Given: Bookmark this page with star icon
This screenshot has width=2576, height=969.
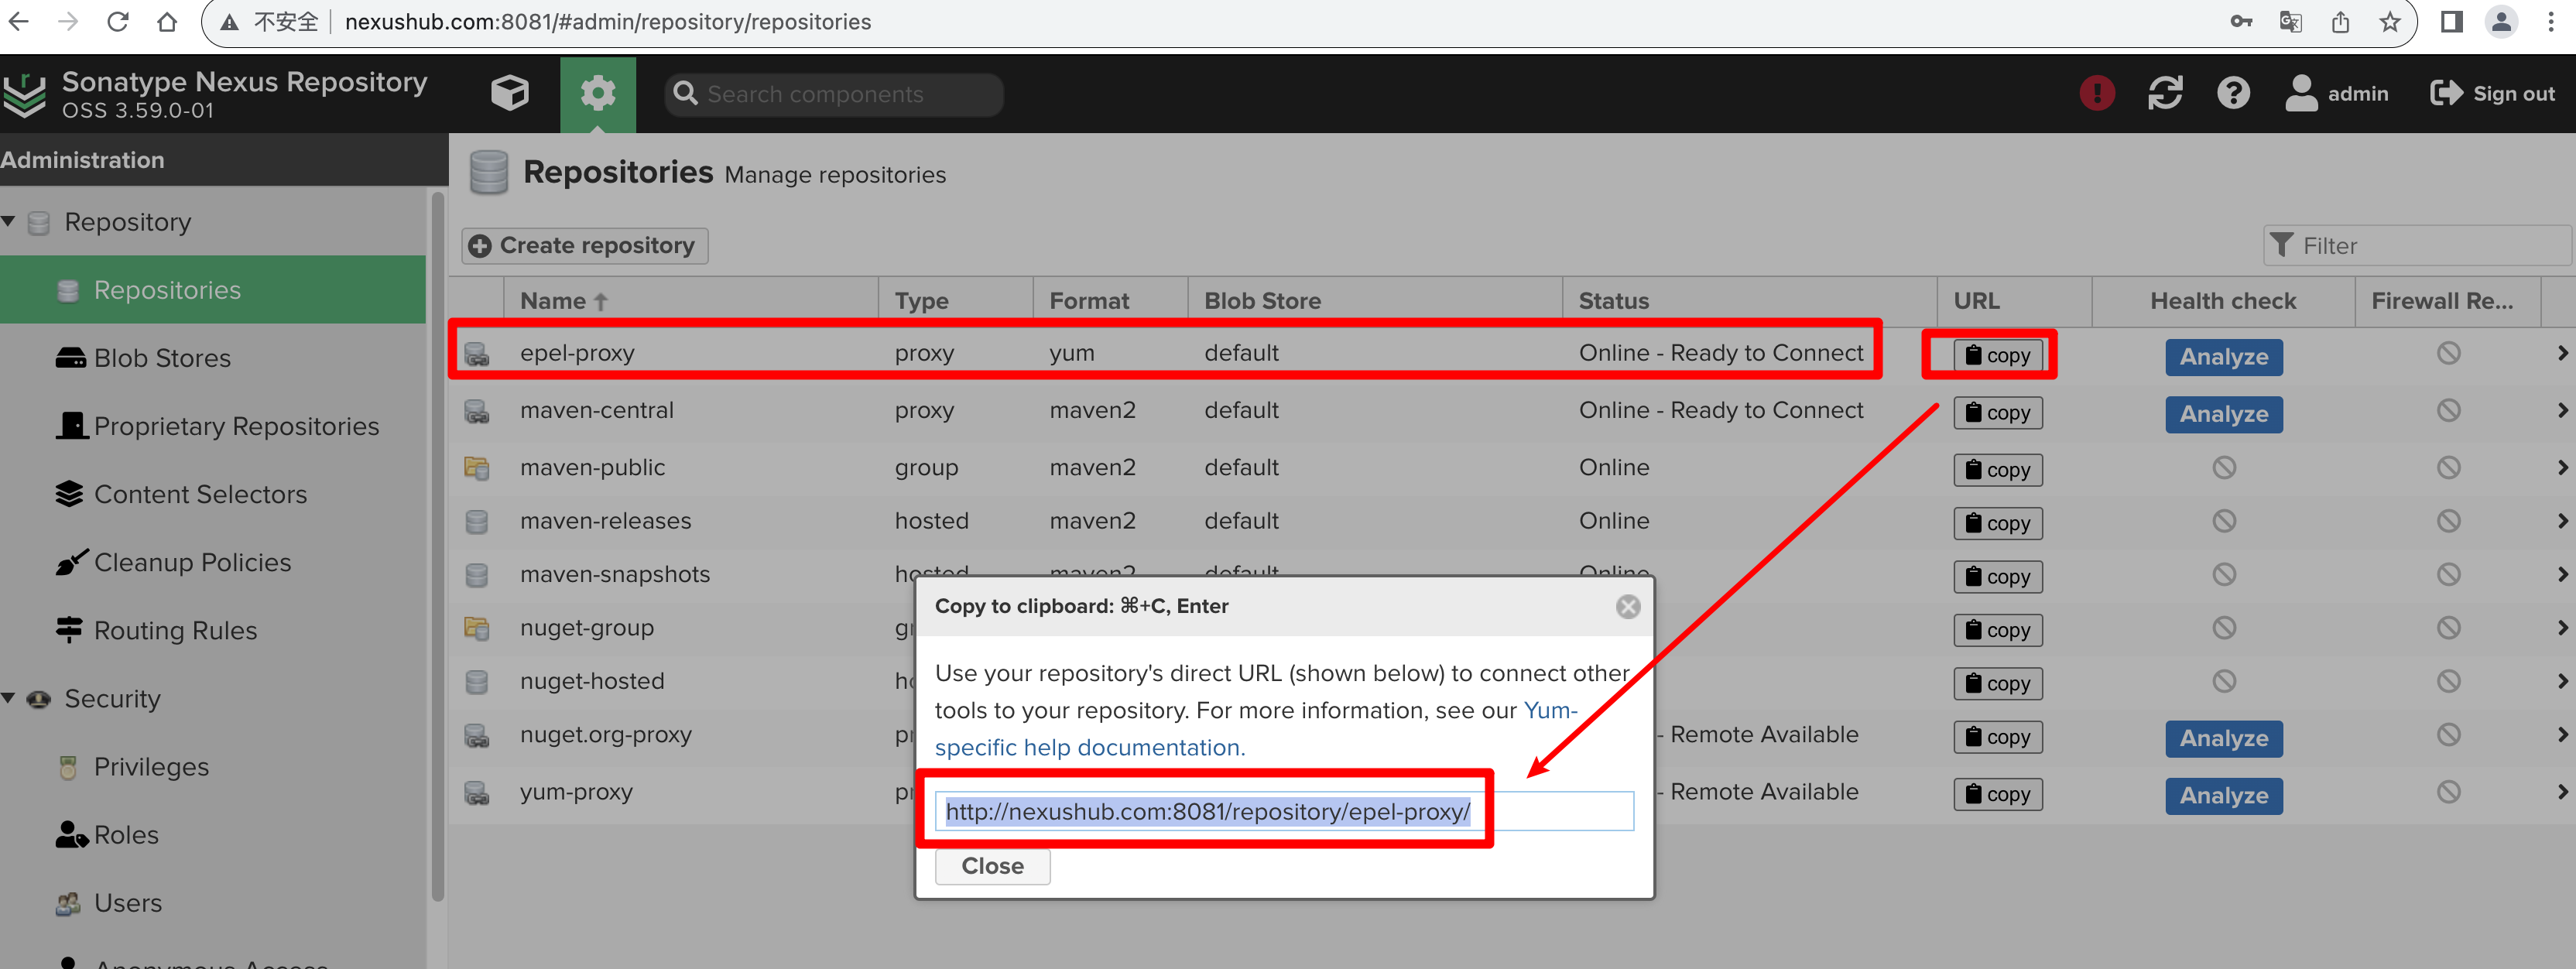Looking at the screenshot, I should coord(2389,22).
